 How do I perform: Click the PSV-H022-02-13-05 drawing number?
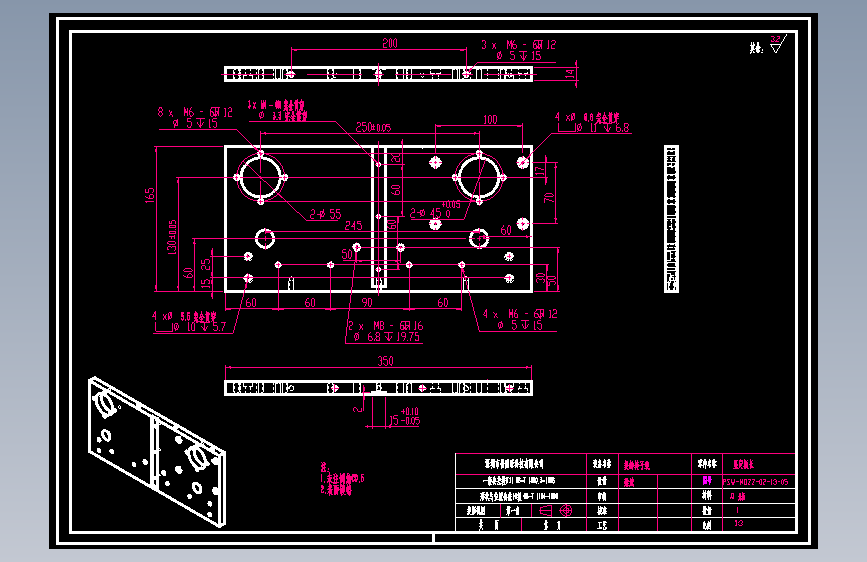(756, 482)
